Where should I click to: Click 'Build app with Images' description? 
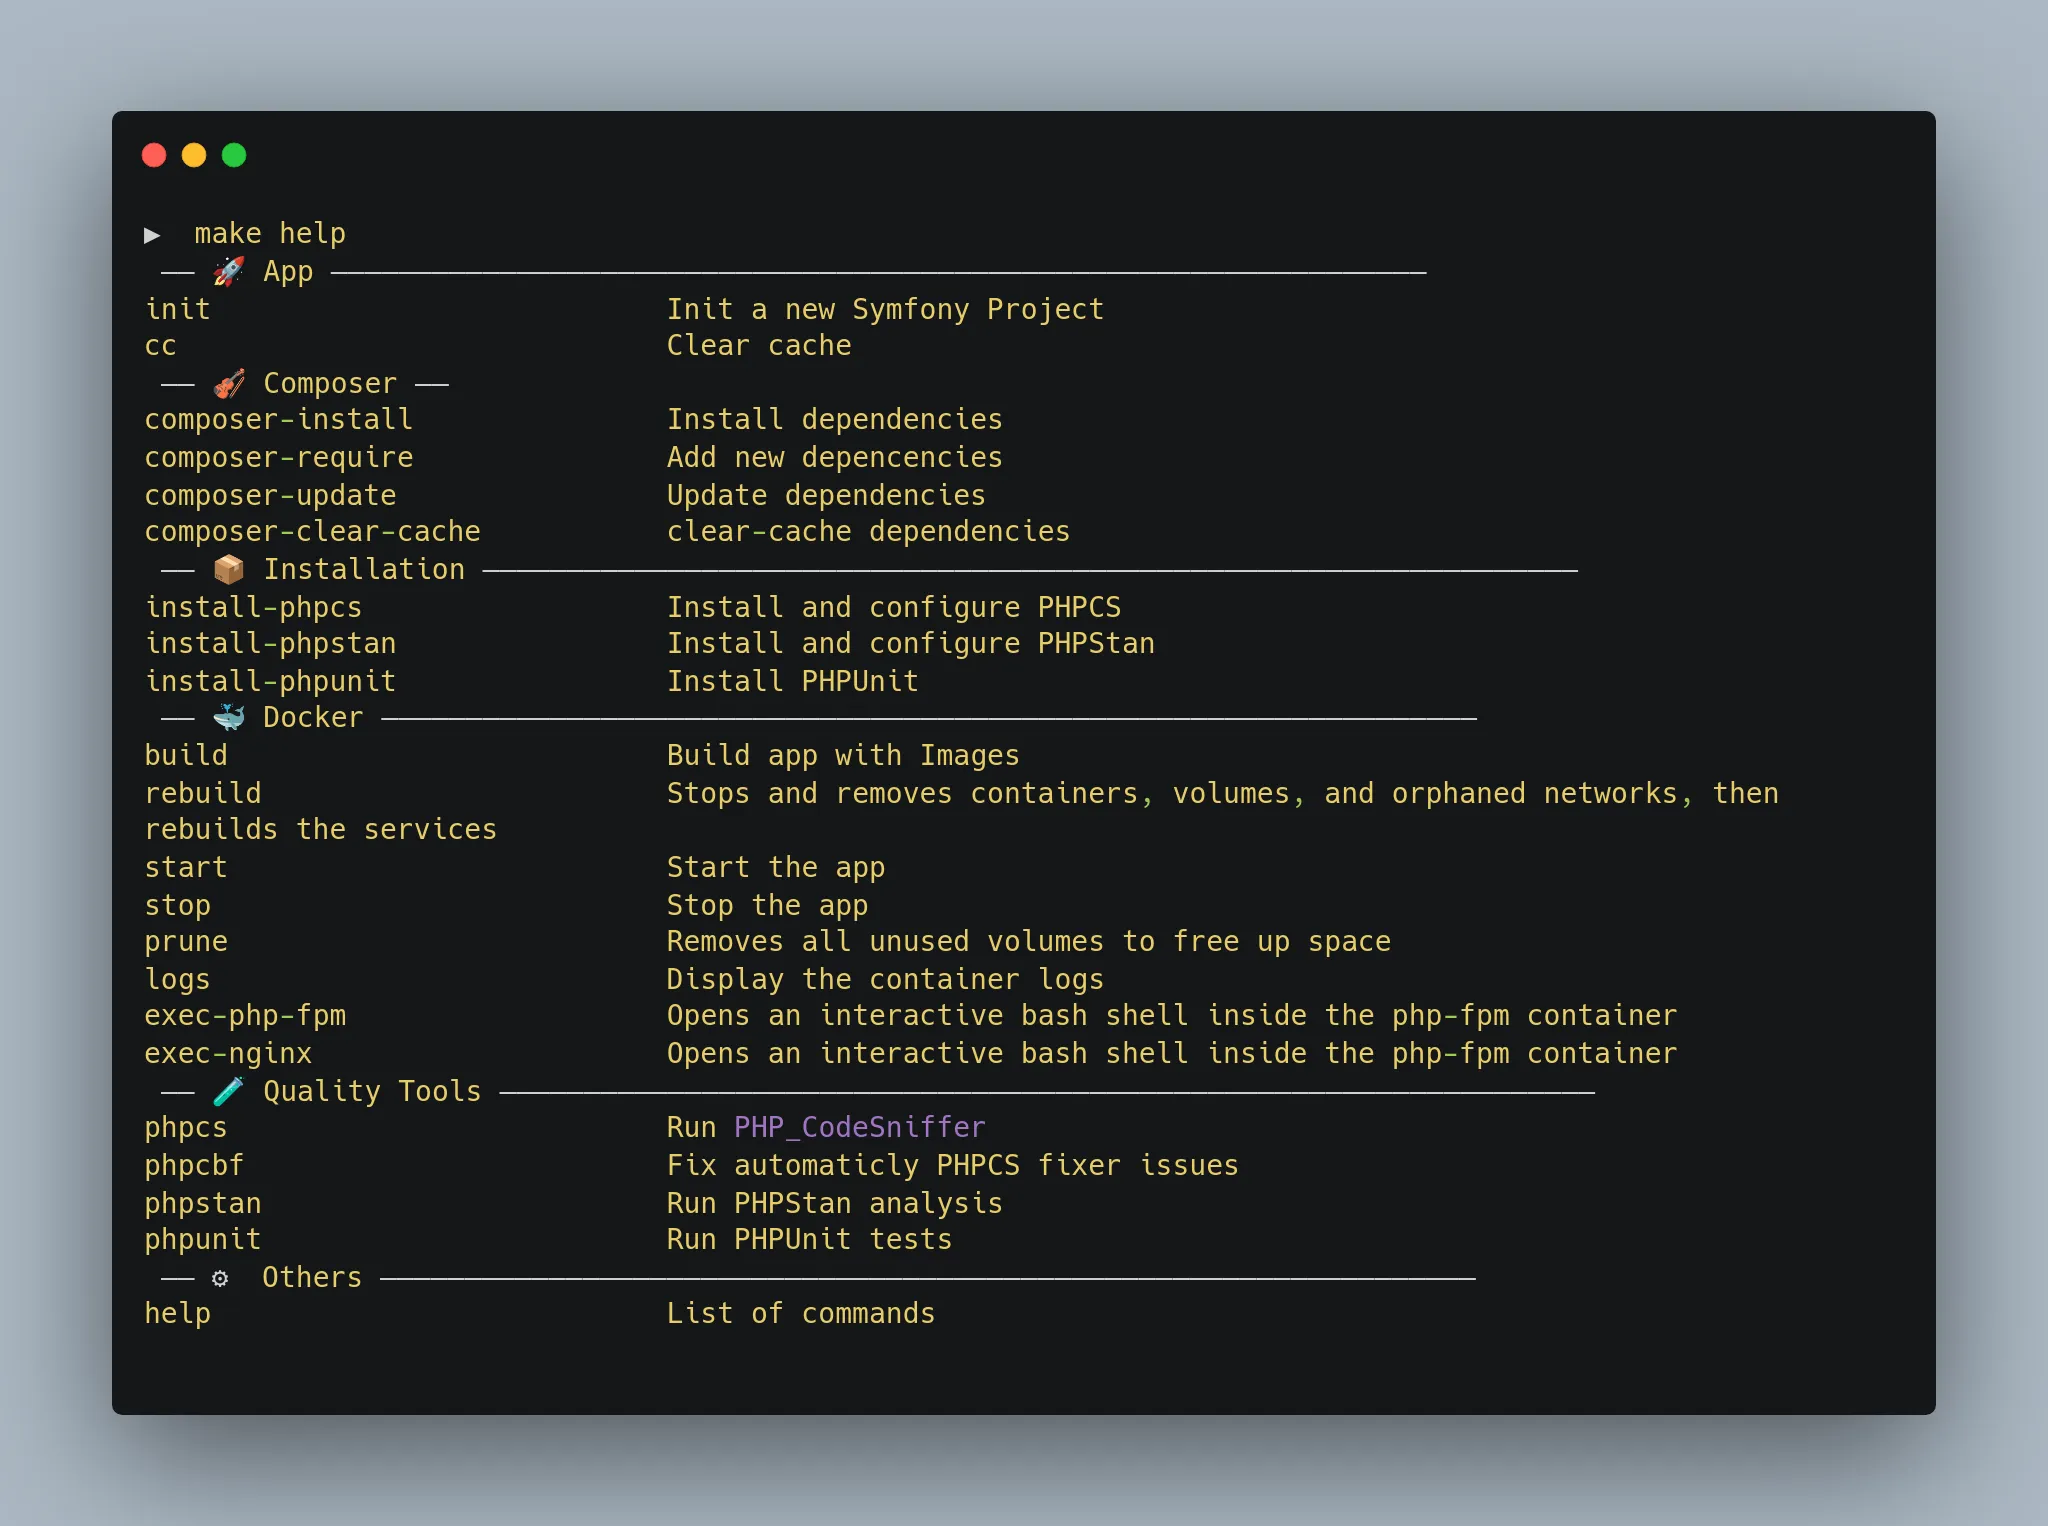(843, 756)
